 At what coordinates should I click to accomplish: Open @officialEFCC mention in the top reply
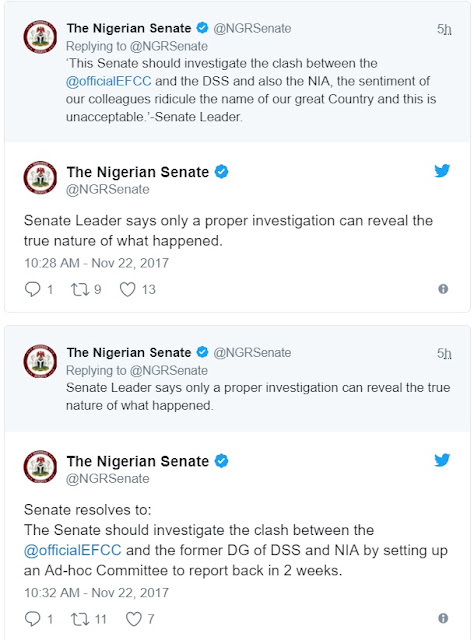tap(109, 81)
